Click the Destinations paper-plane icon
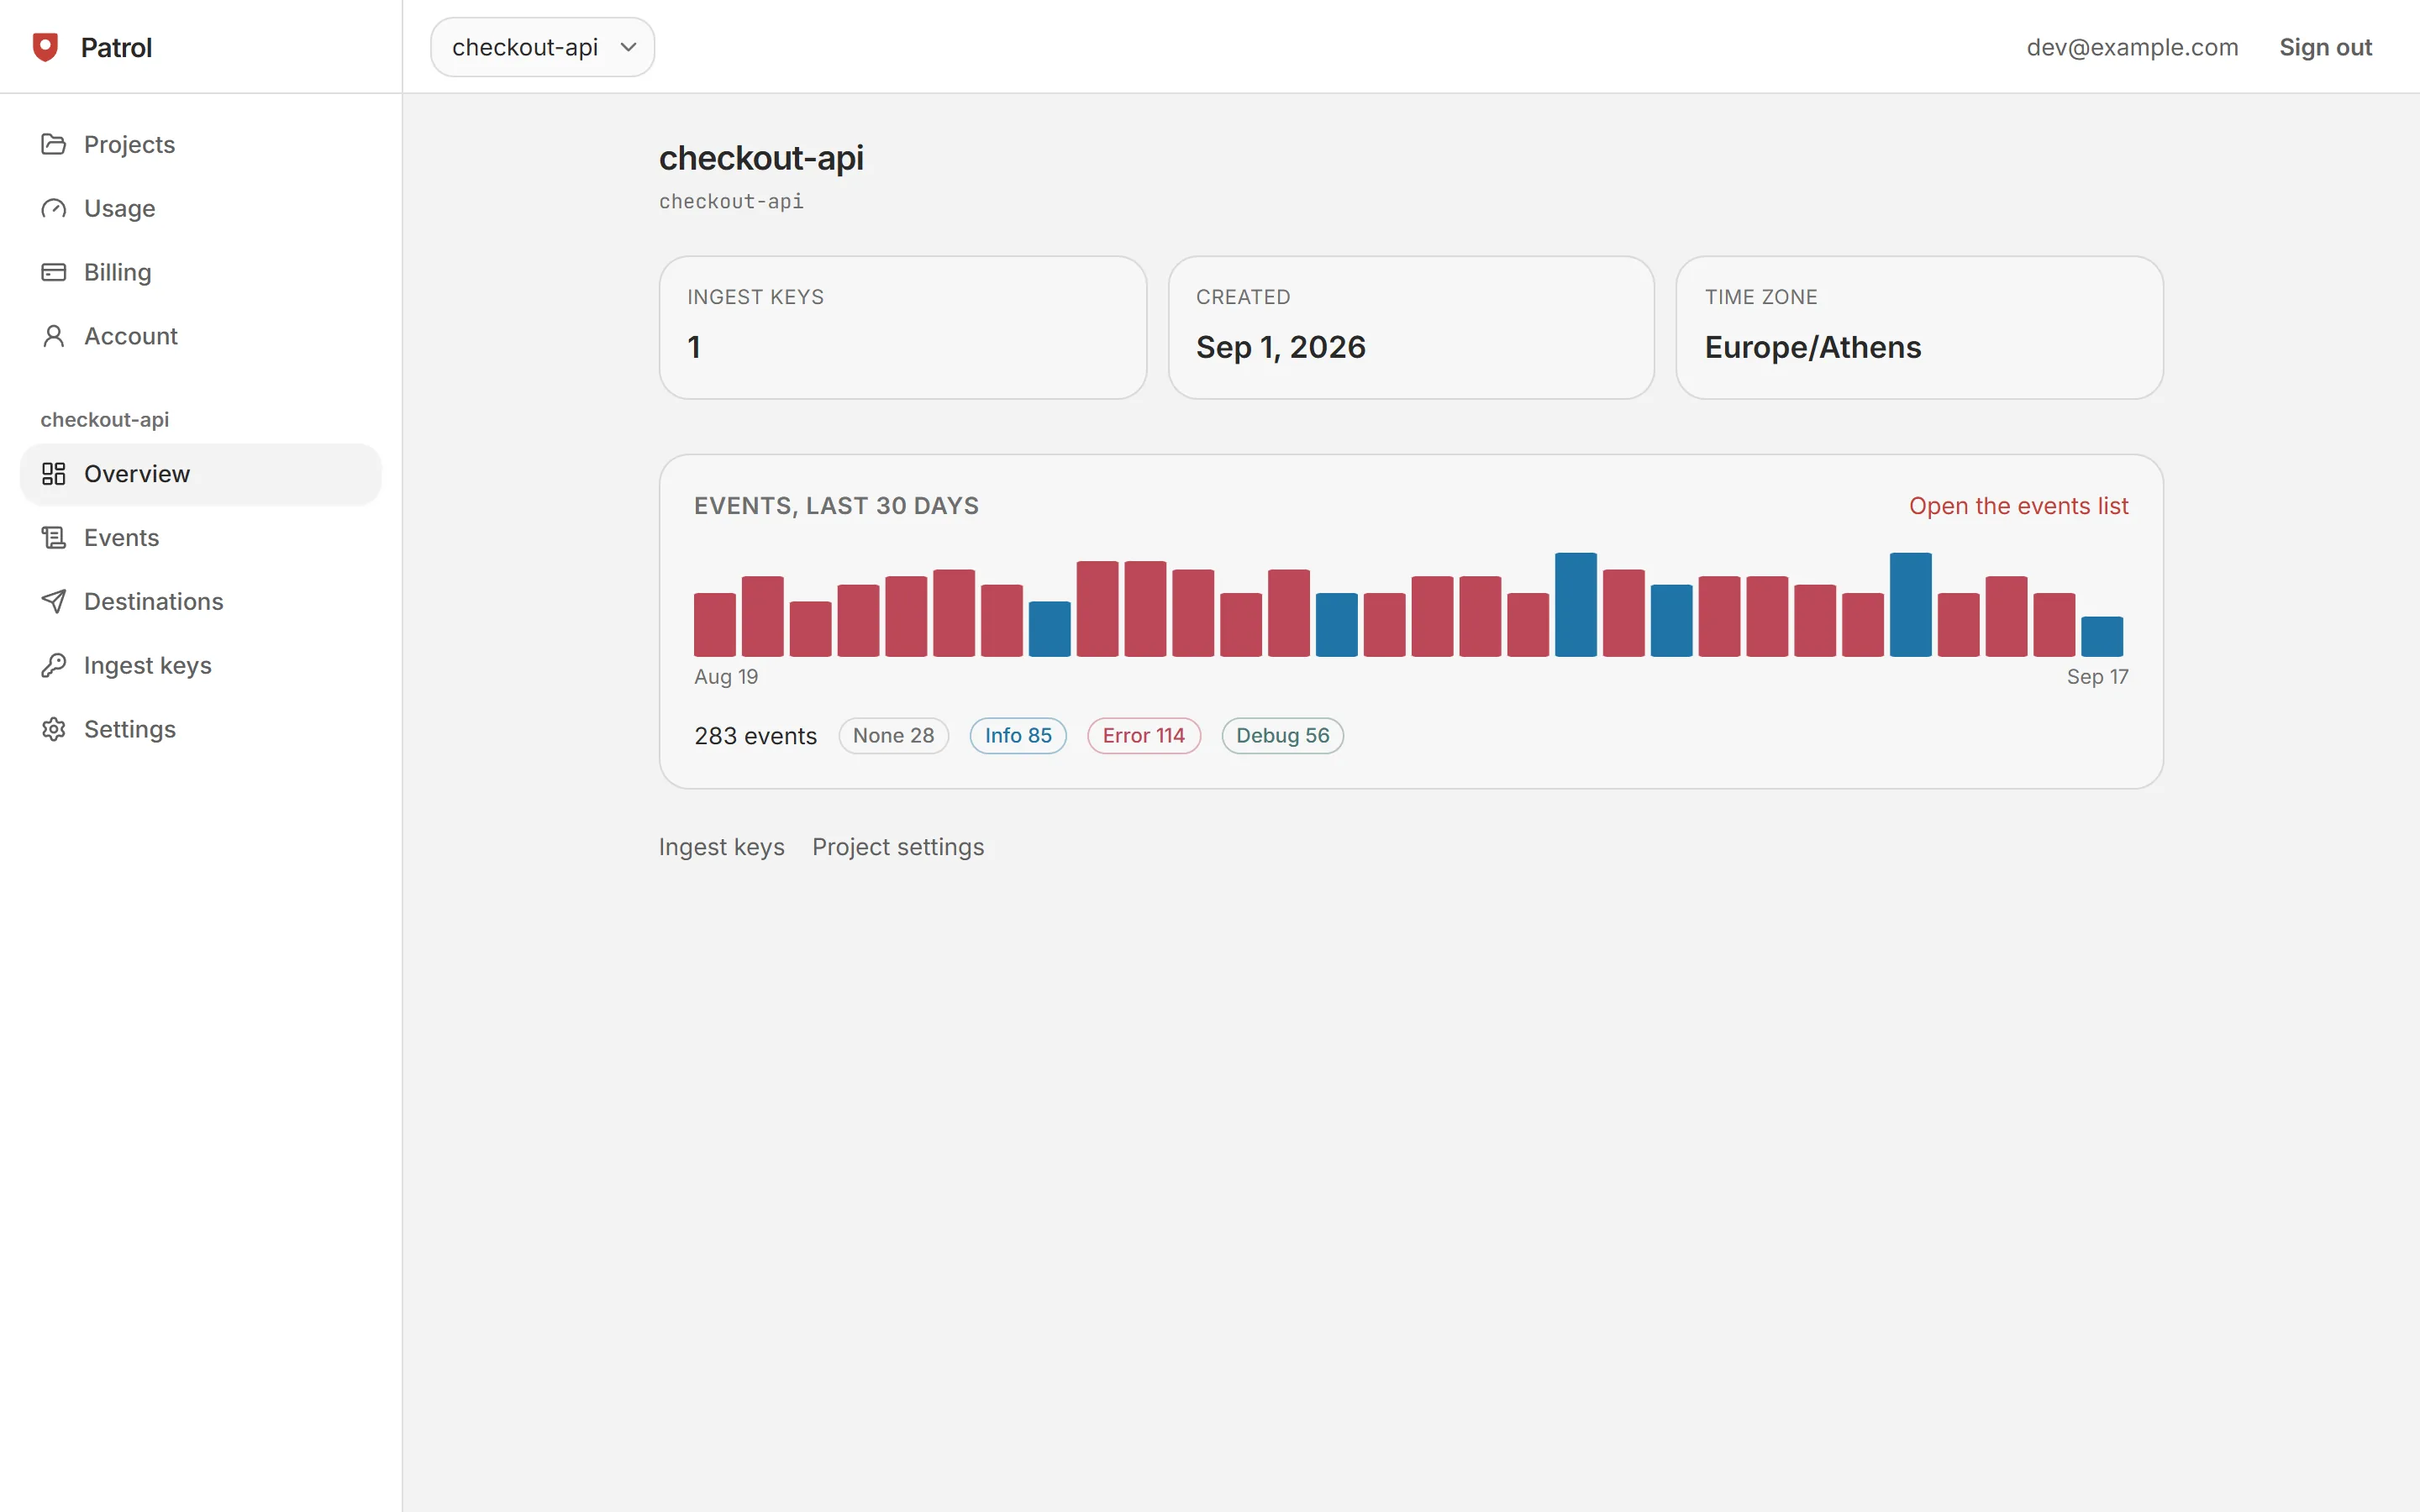2420x1512 pixels. (x=54, y=601)
